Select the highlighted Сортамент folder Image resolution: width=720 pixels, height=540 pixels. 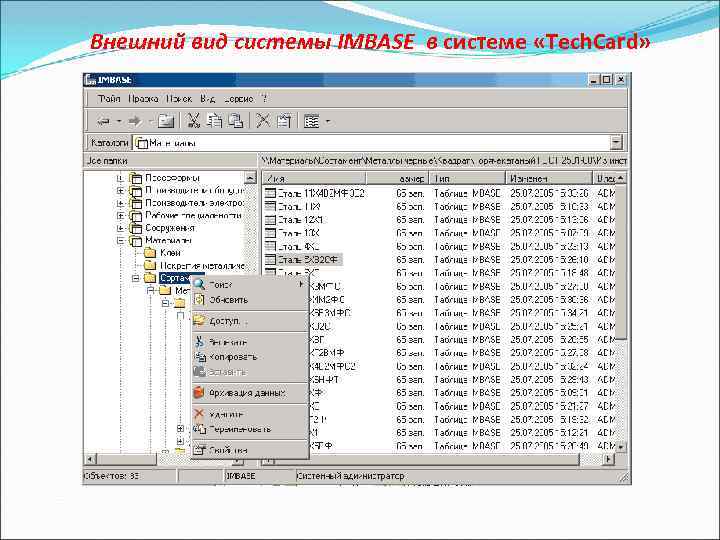coord(175,278)
